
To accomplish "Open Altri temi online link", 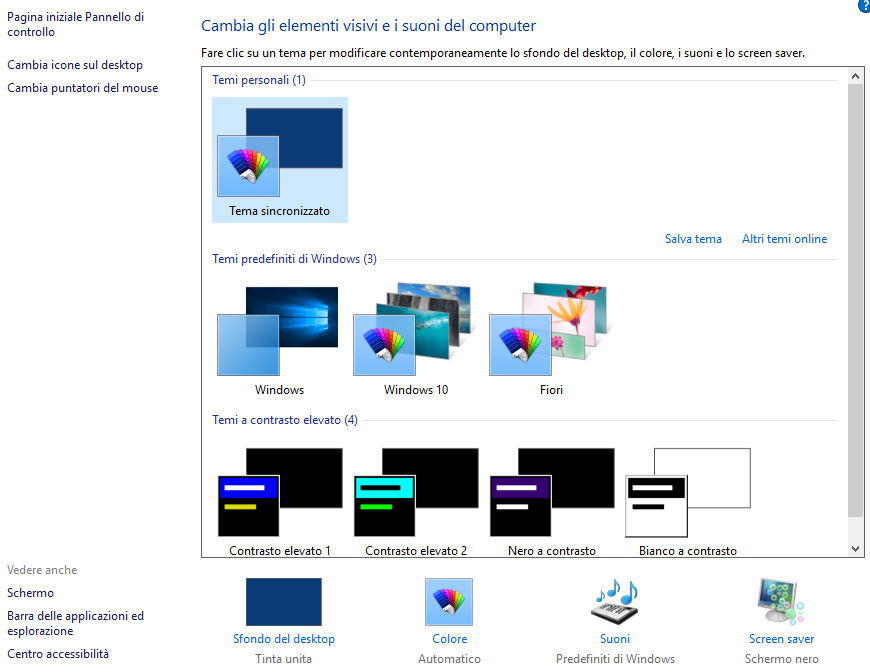I will click(x=785, y=239).
